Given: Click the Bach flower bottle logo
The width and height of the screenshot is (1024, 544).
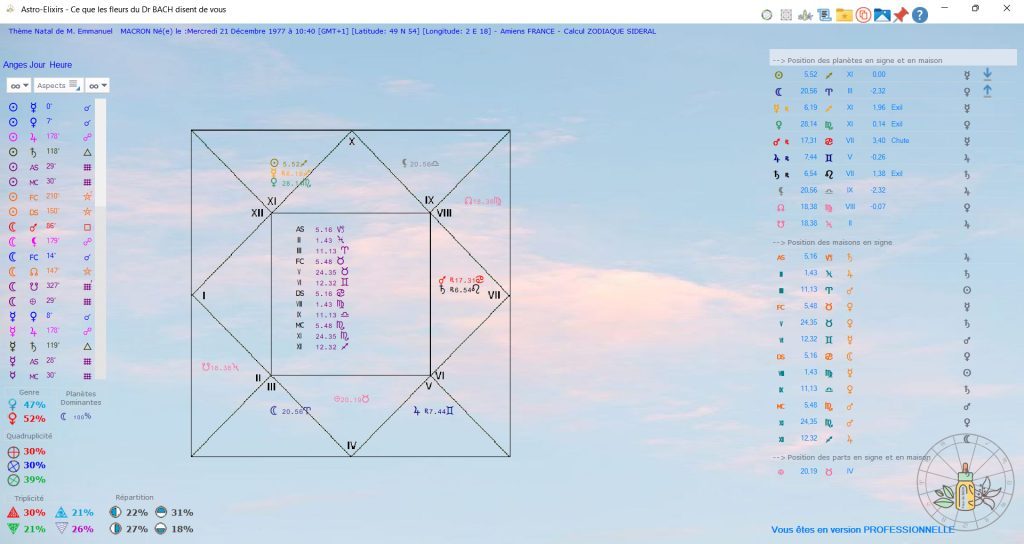Looking at the screenshot, I should click(x=965, y=480).
